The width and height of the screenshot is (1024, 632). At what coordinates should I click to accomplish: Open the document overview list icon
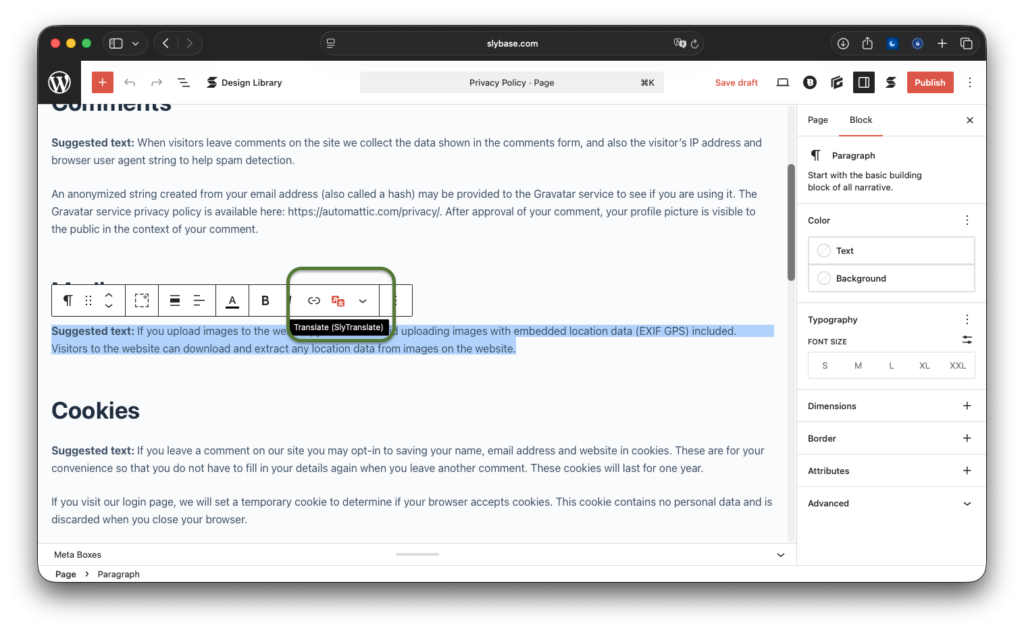184,83
